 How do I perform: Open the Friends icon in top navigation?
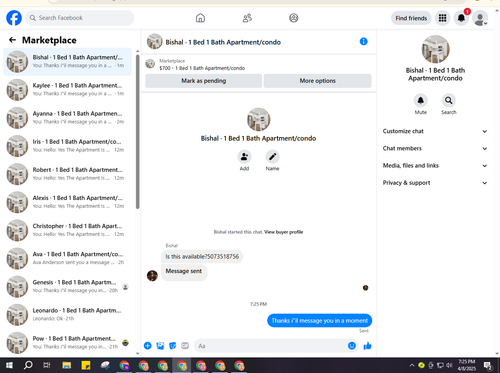(x=247, y=18)
